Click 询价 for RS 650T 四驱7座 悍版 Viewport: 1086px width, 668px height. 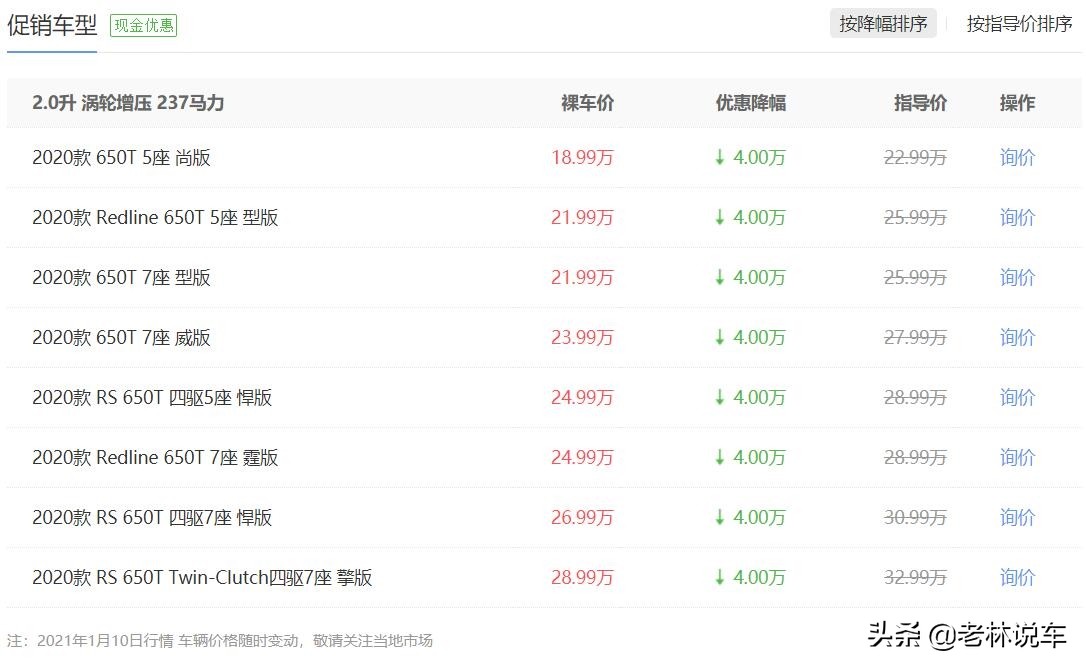[x=1017, y=518]
